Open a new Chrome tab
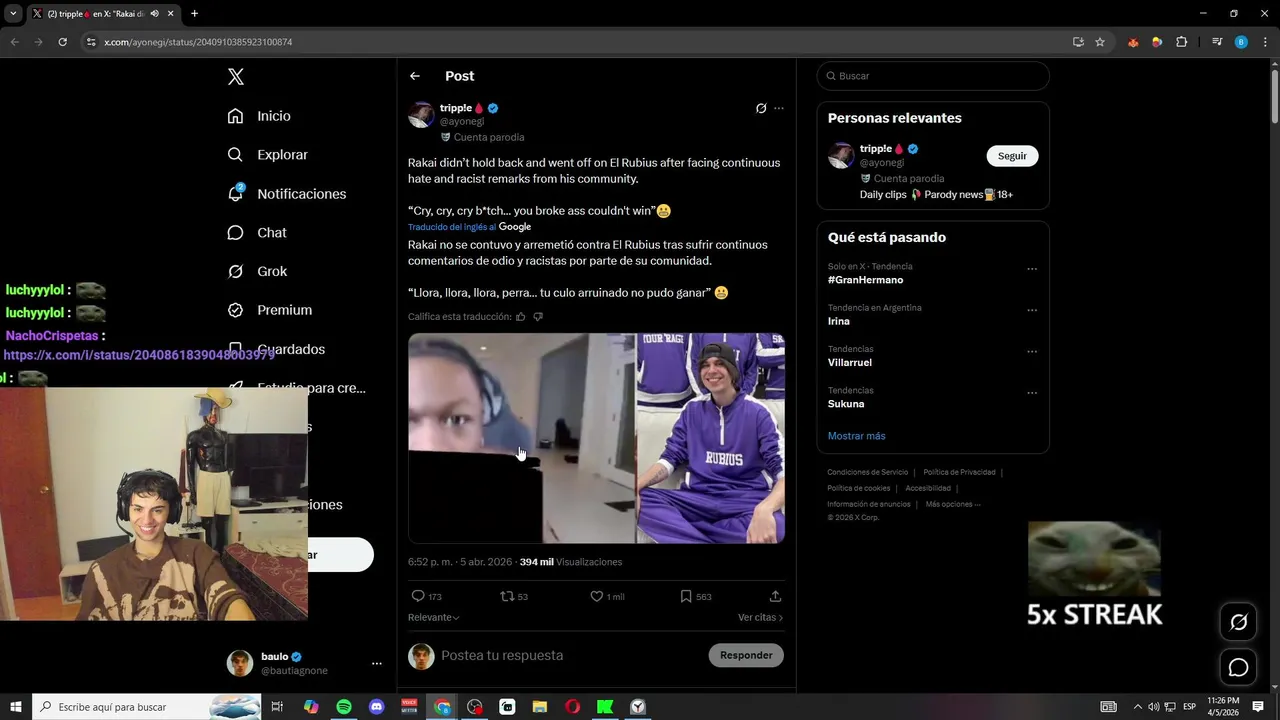 pos(194,13)
